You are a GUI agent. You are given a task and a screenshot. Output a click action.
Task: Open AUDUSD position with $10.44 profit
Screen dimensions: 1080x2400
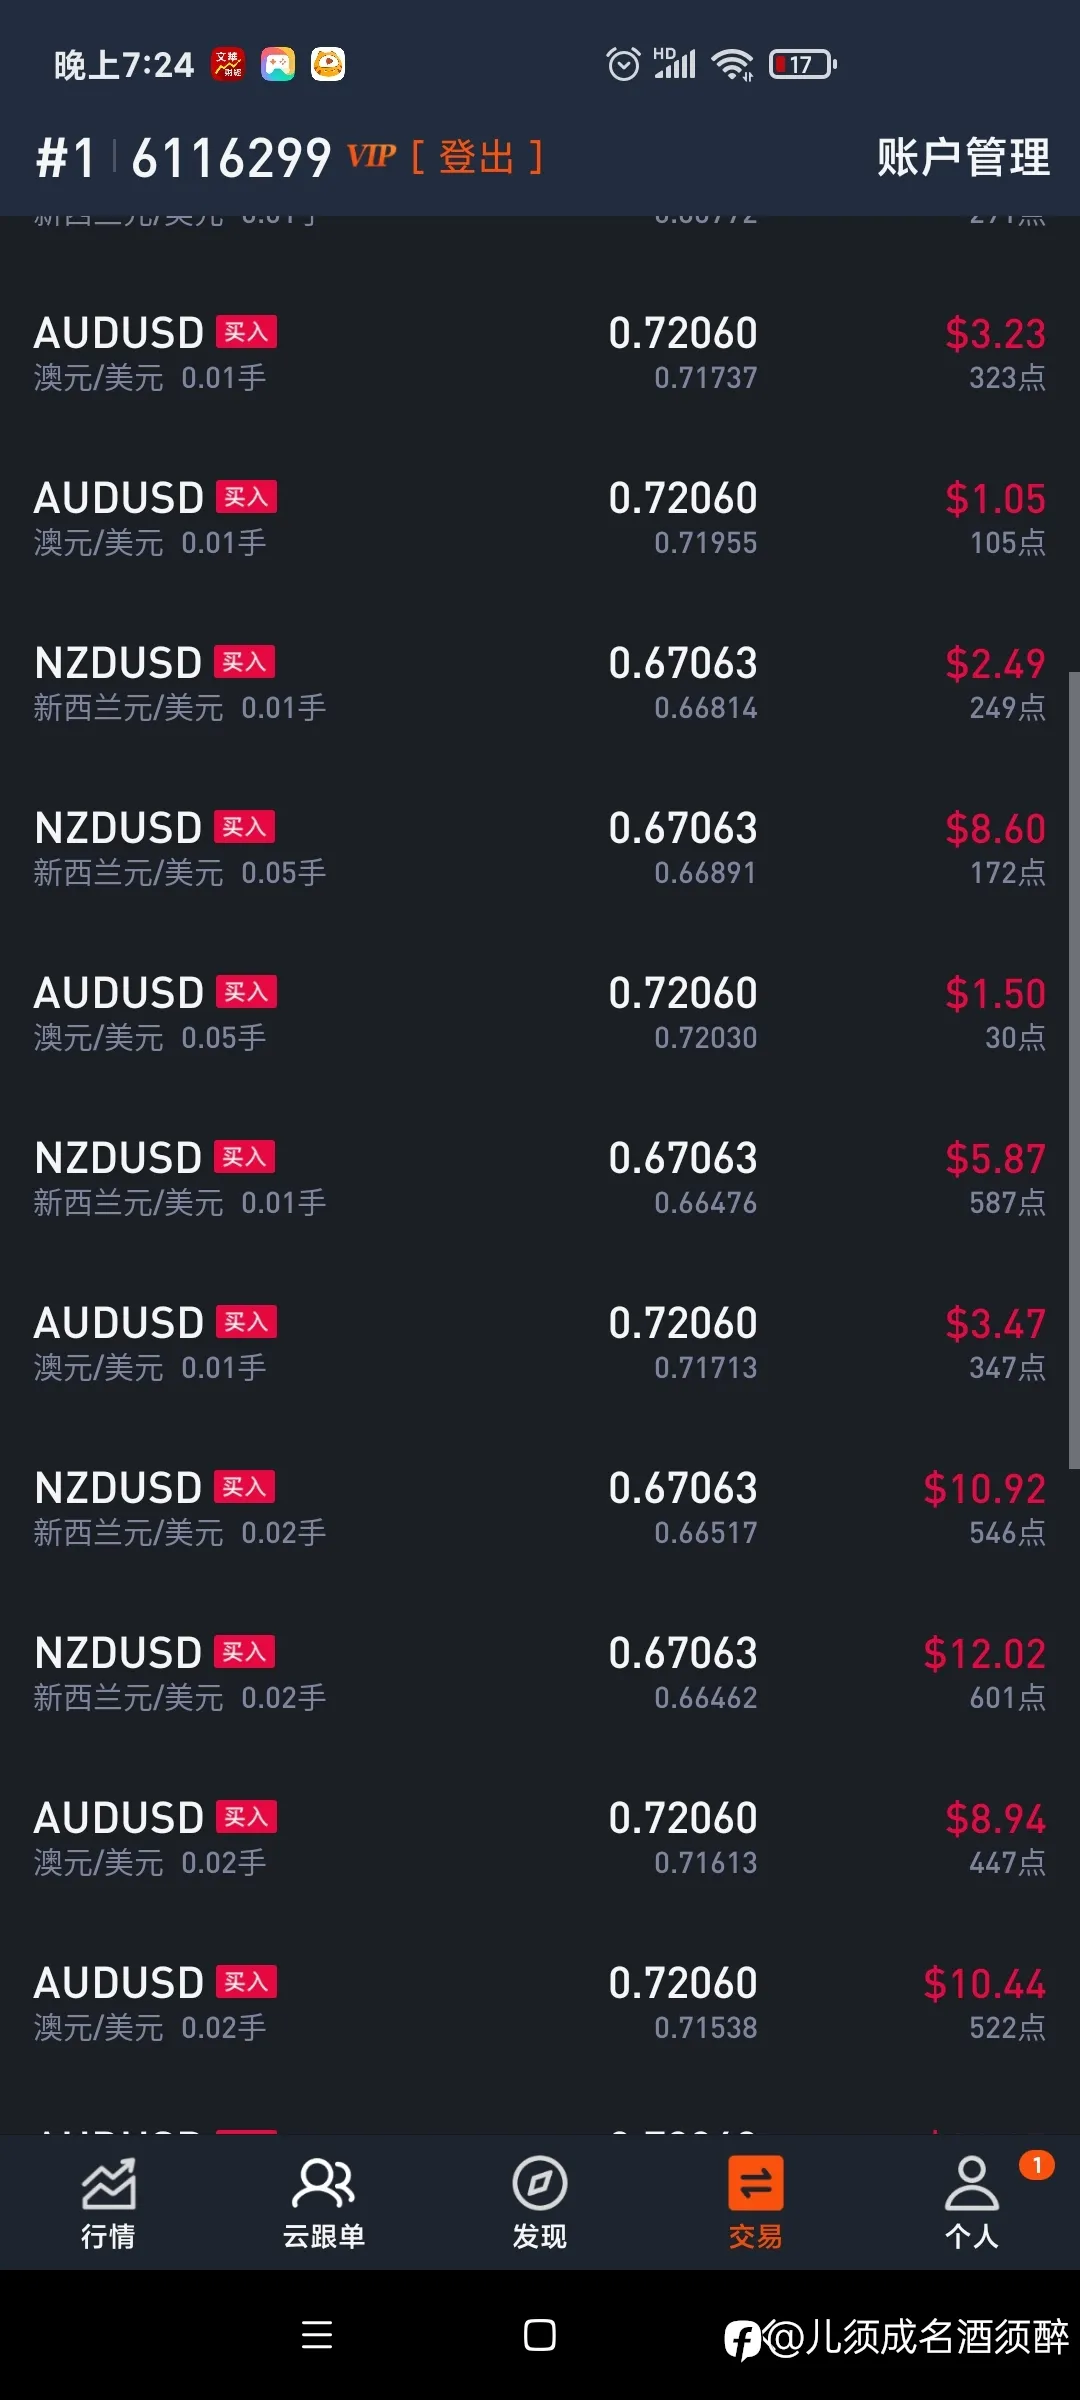[x=540, y=2004]
